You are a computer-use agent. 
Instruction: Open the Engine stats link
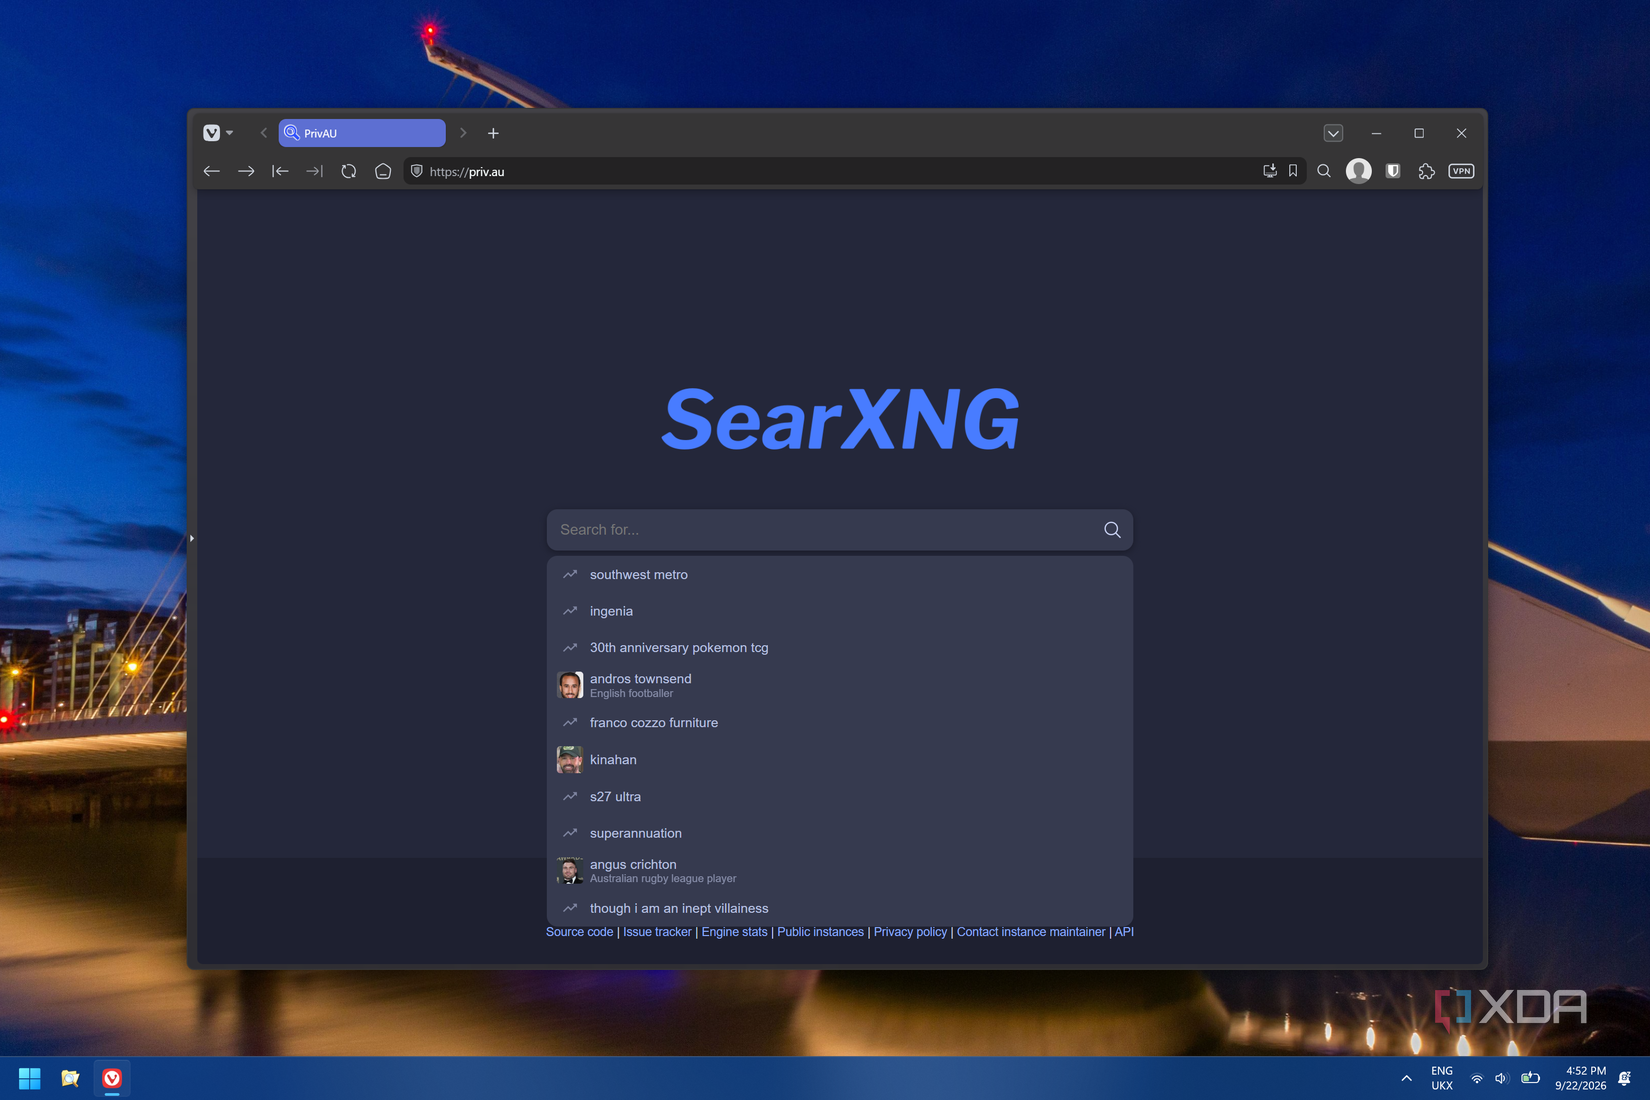(x=734, y=932)
